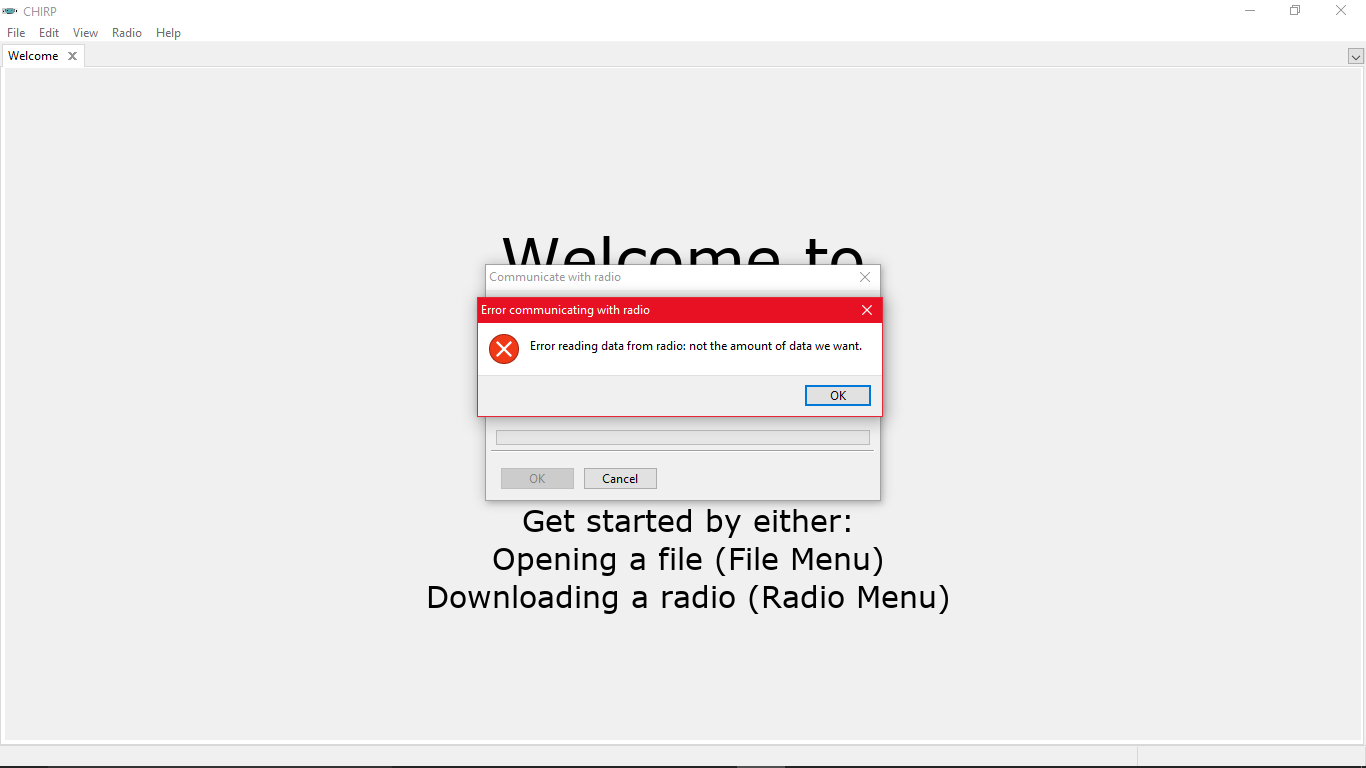Select the Welcome tab
1366x768 pixels.
[x=33, y=56]
